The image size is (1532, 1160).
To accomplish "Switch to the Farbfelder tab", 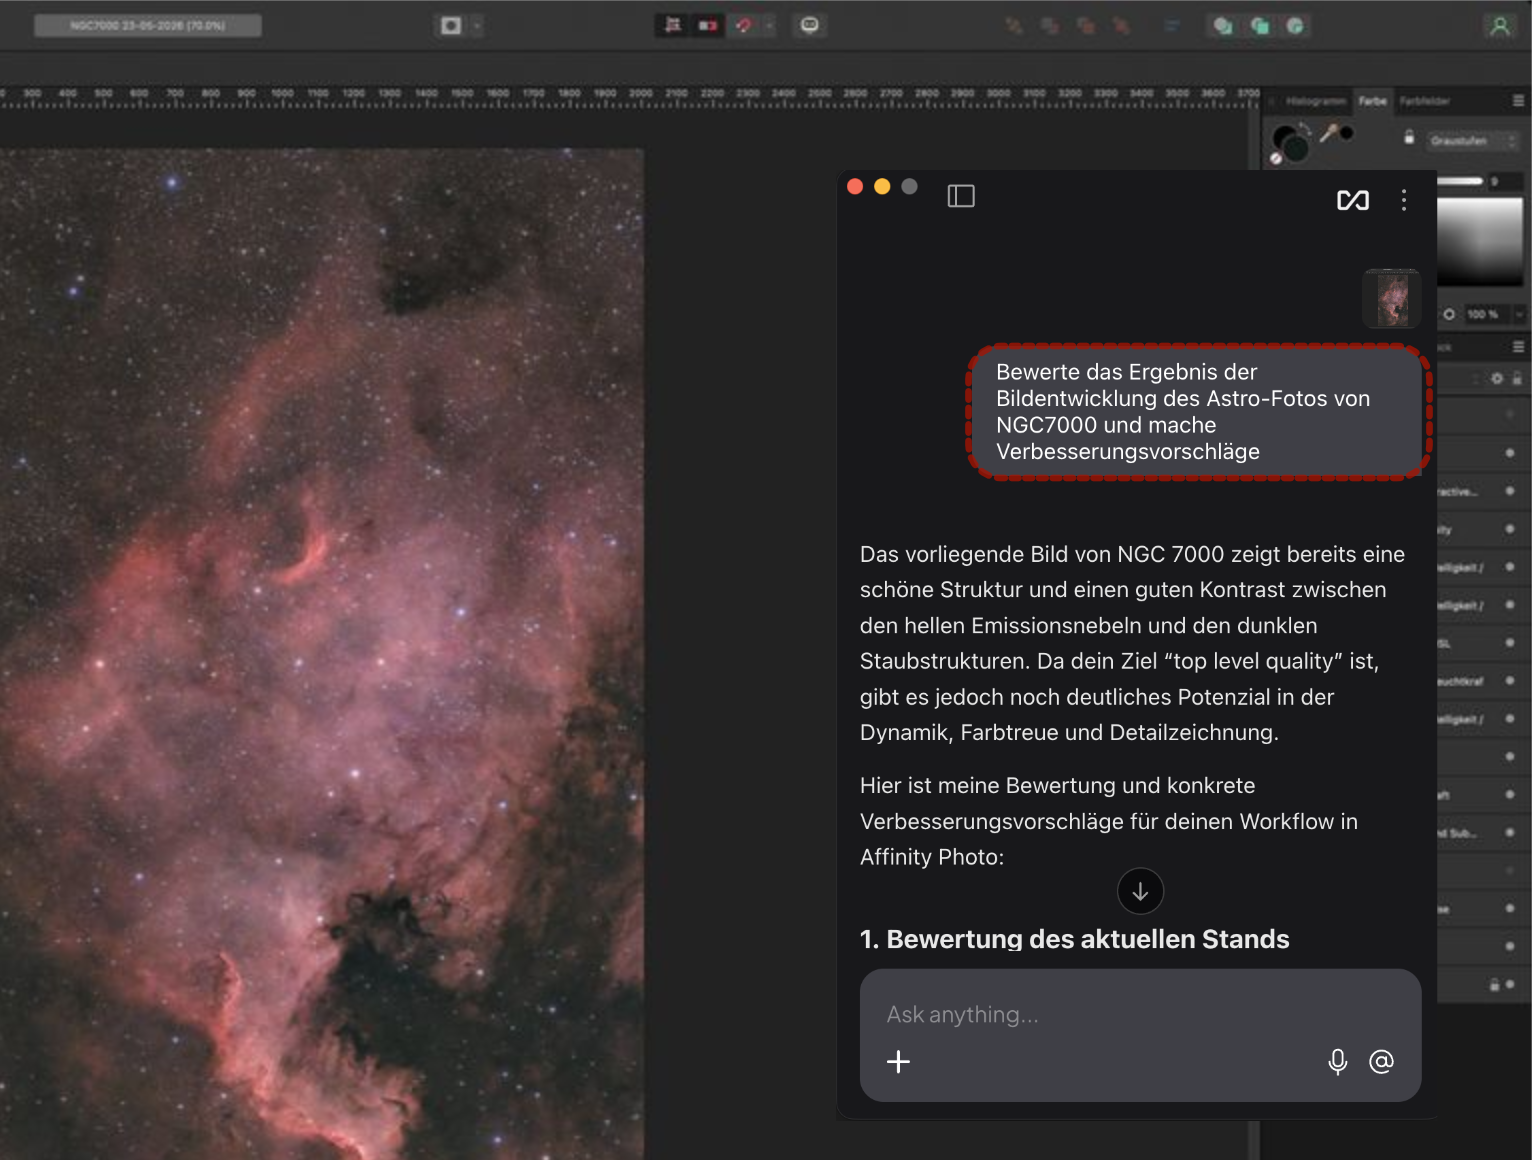I will click(x=1424, y=101).
